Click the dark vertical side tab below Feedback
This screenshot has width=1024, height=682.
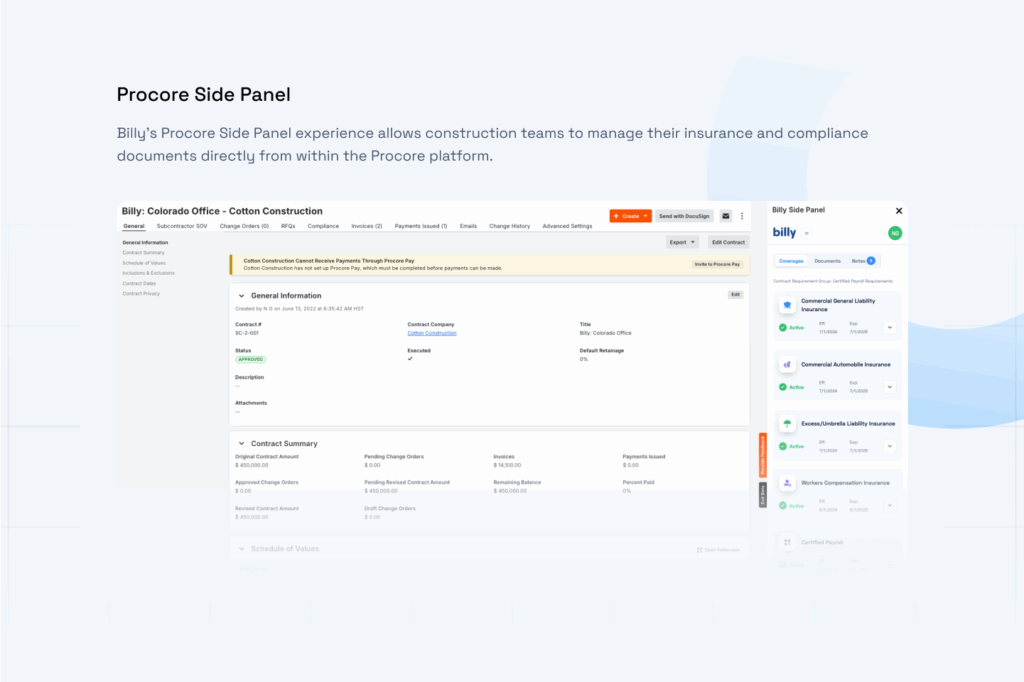(762, 495)
